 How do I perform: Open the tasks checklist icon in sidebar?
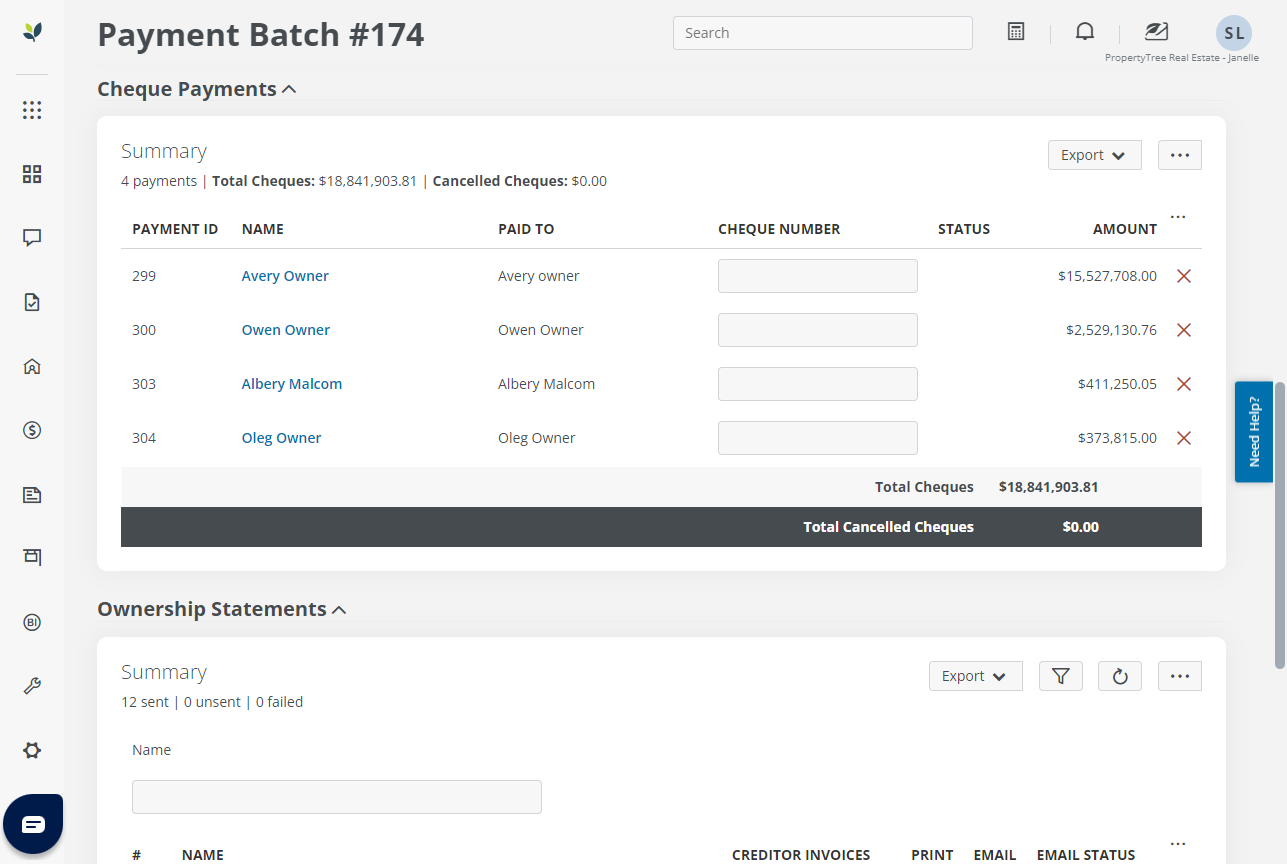coord(32,302)
